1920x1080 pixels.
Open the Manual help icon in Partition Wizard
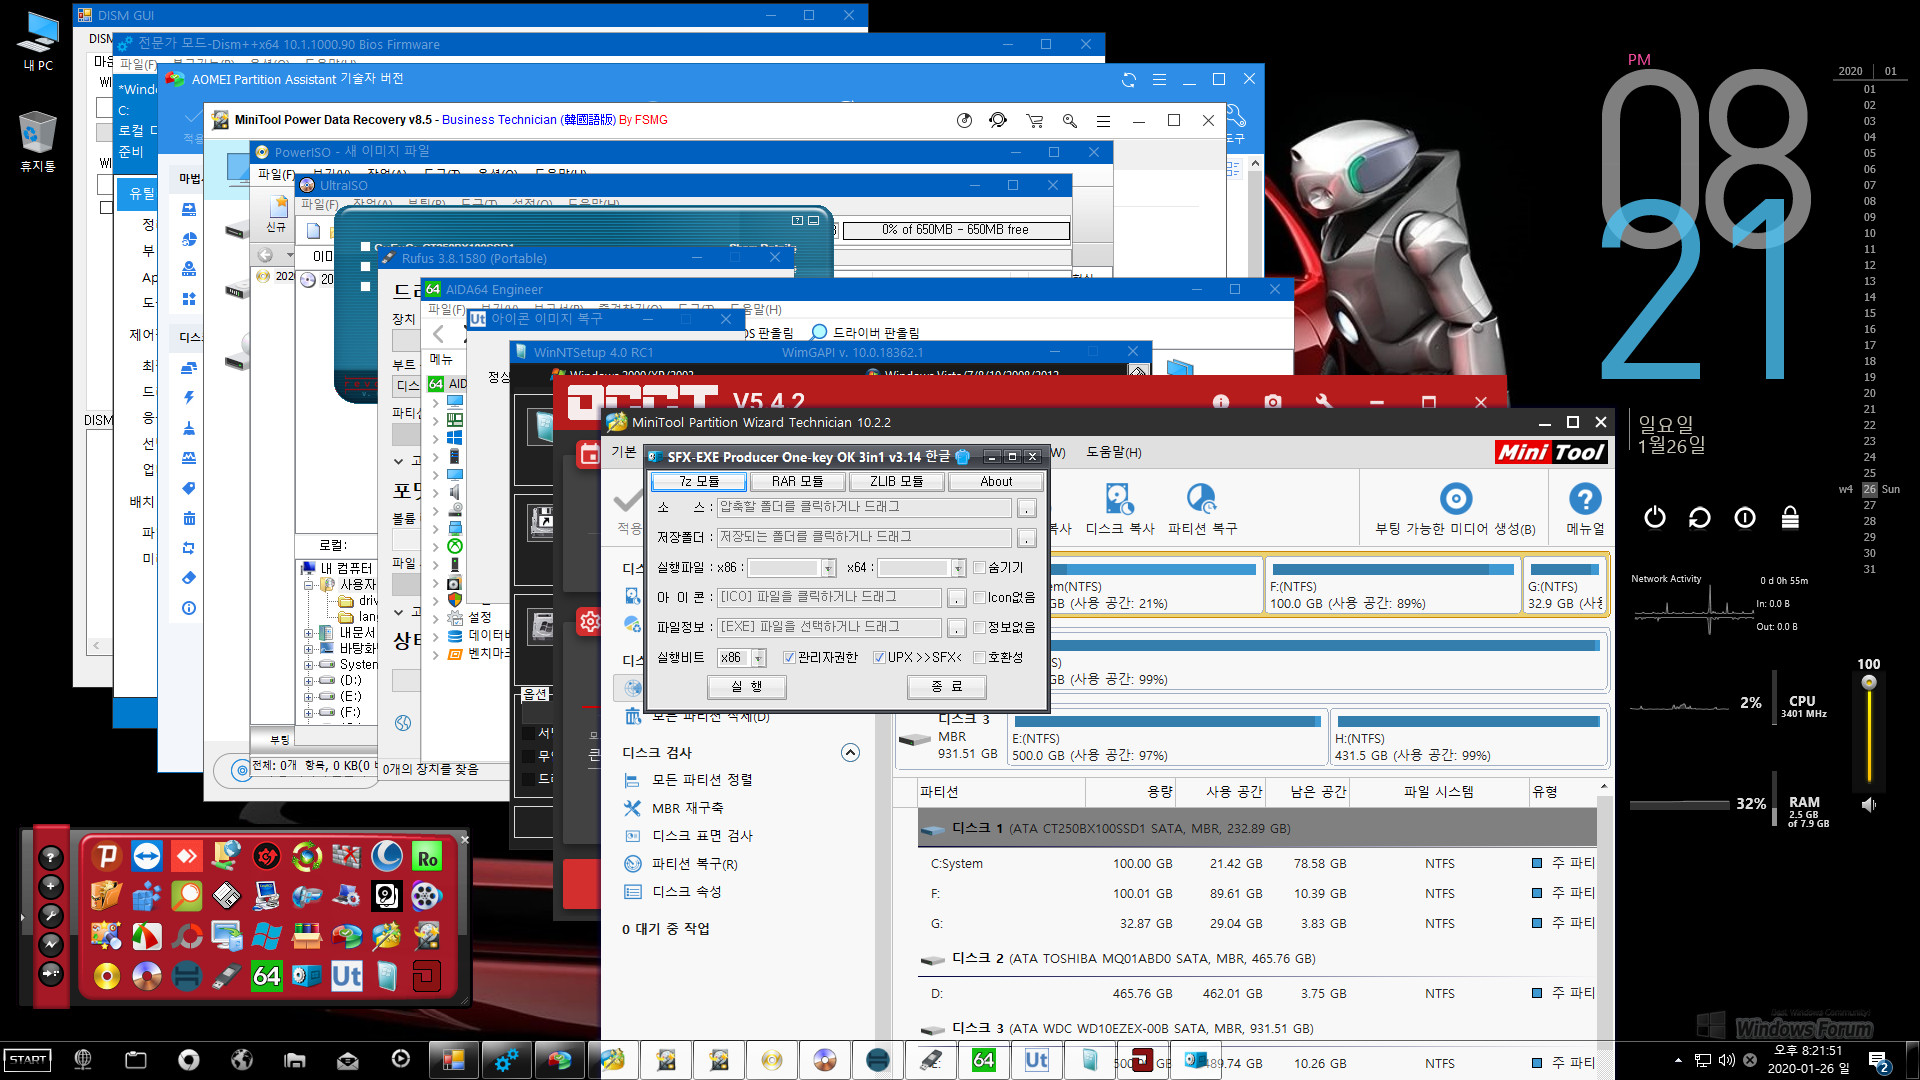pos(1585,509)
